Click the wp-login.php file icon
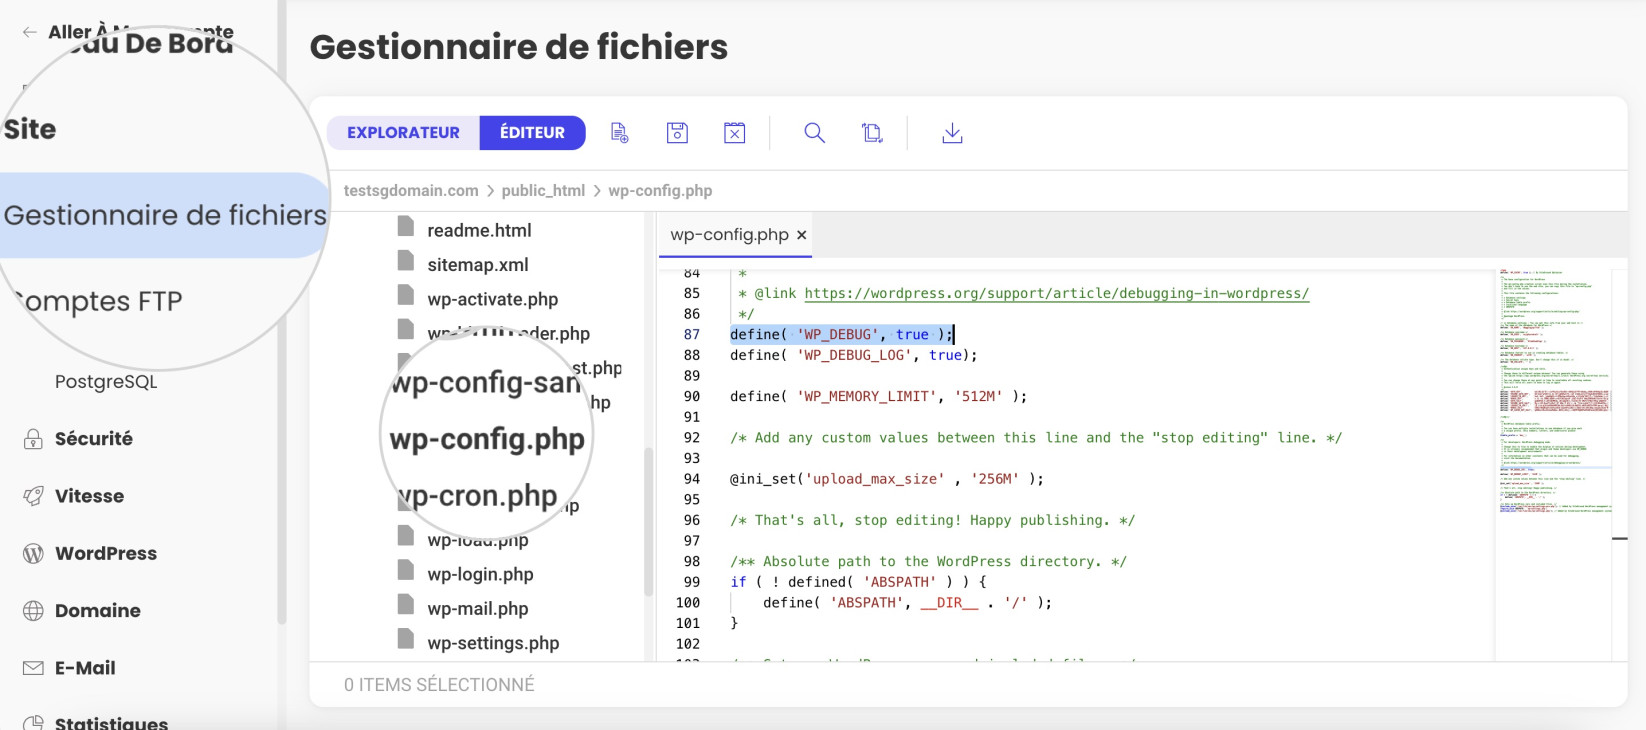 (x=405, y=570)
